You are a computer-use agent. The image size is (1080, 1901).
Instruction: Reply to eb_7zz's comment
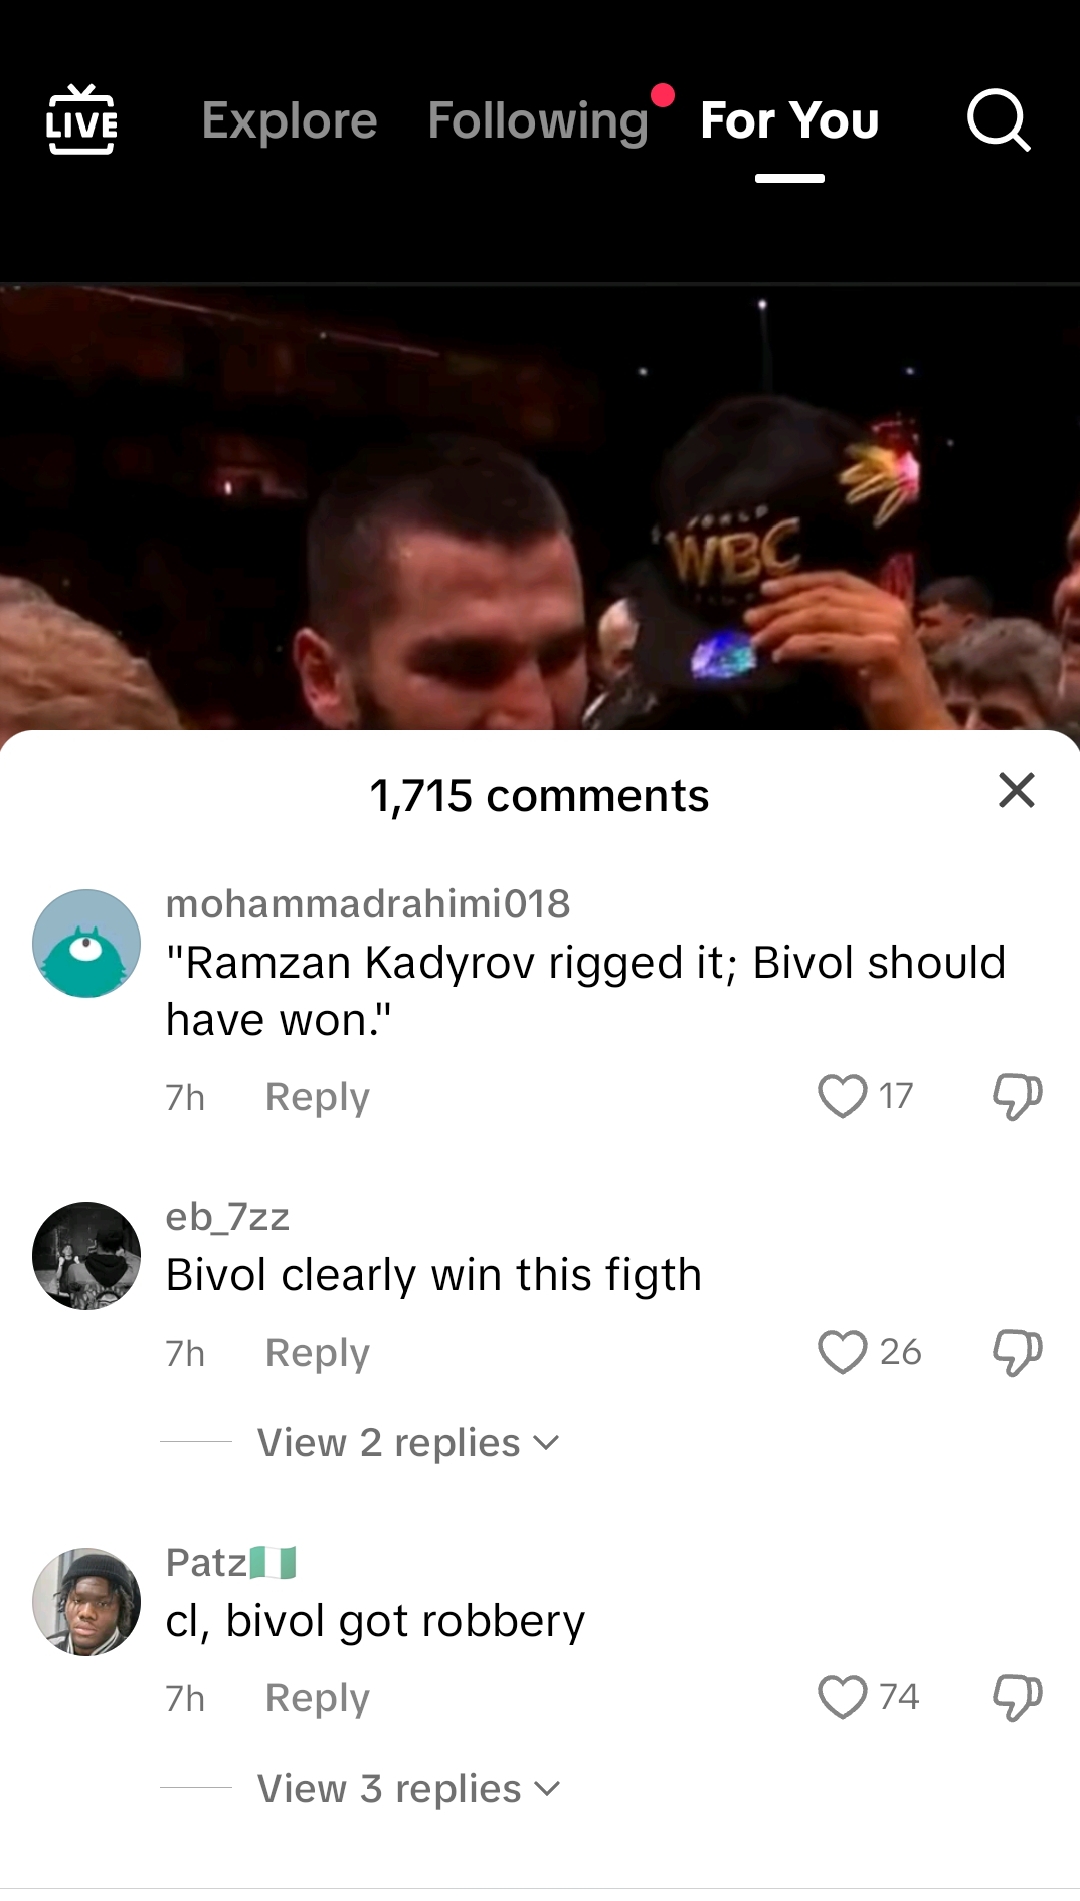click(317, 1353)
